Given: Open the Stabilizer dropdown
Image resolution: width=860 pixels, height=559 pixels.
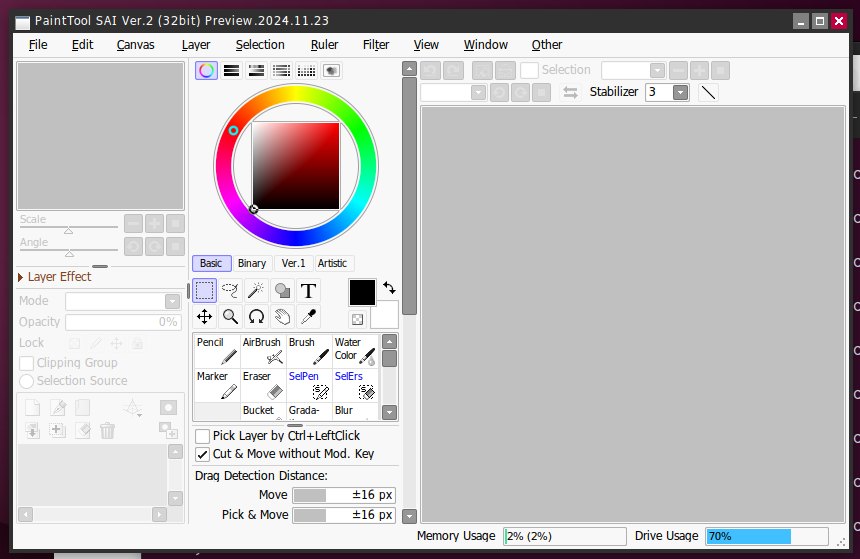Looking at the screenshot, I should coord(681,92).
